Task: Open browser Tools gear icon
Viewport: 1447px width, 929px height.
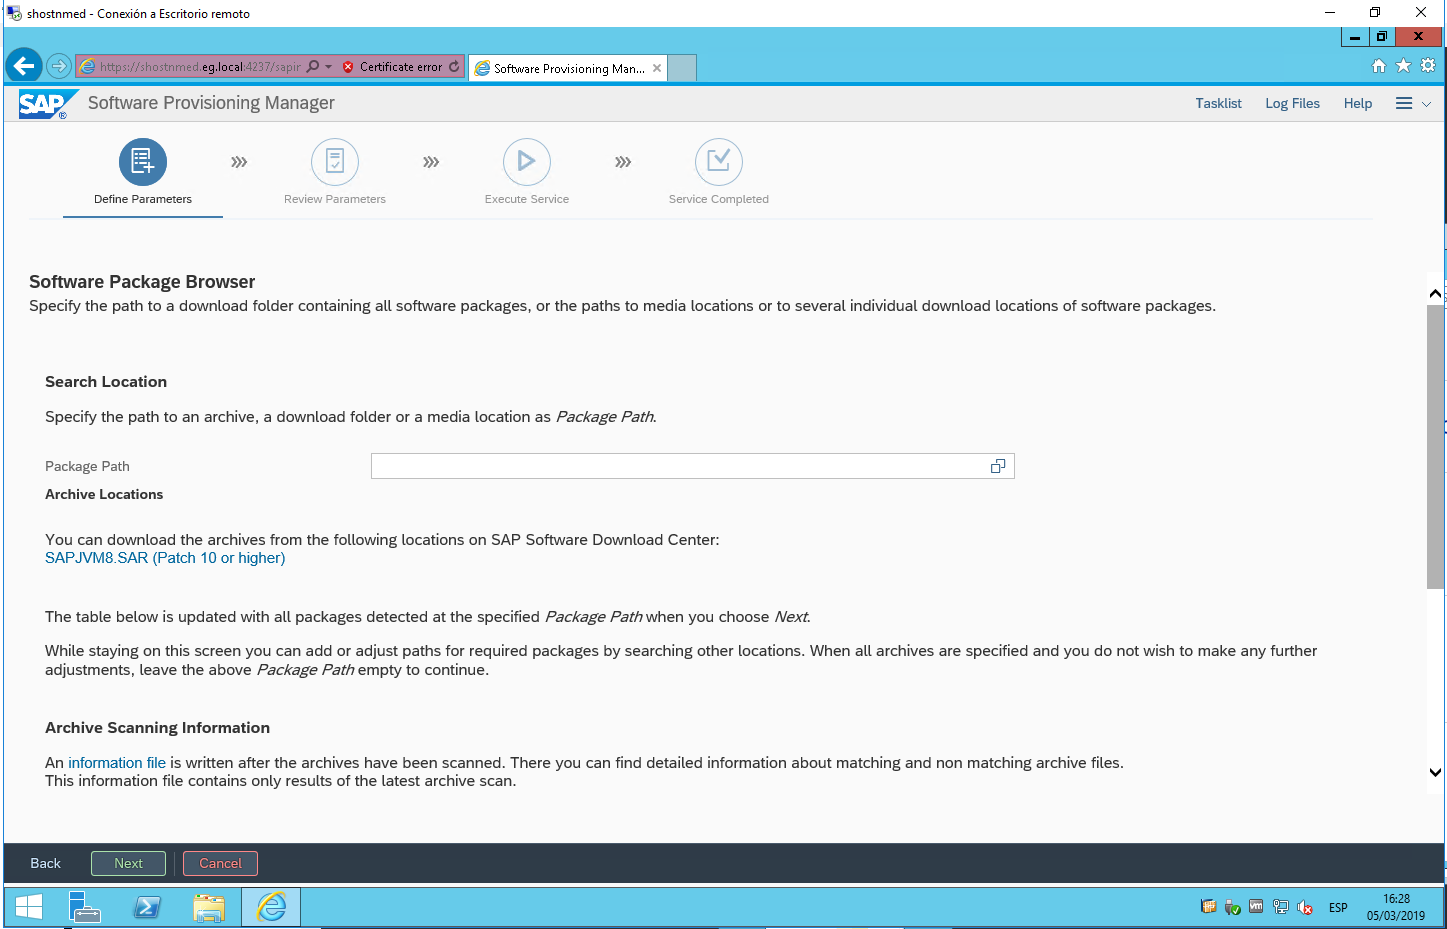Action: tap(1428, 66)
